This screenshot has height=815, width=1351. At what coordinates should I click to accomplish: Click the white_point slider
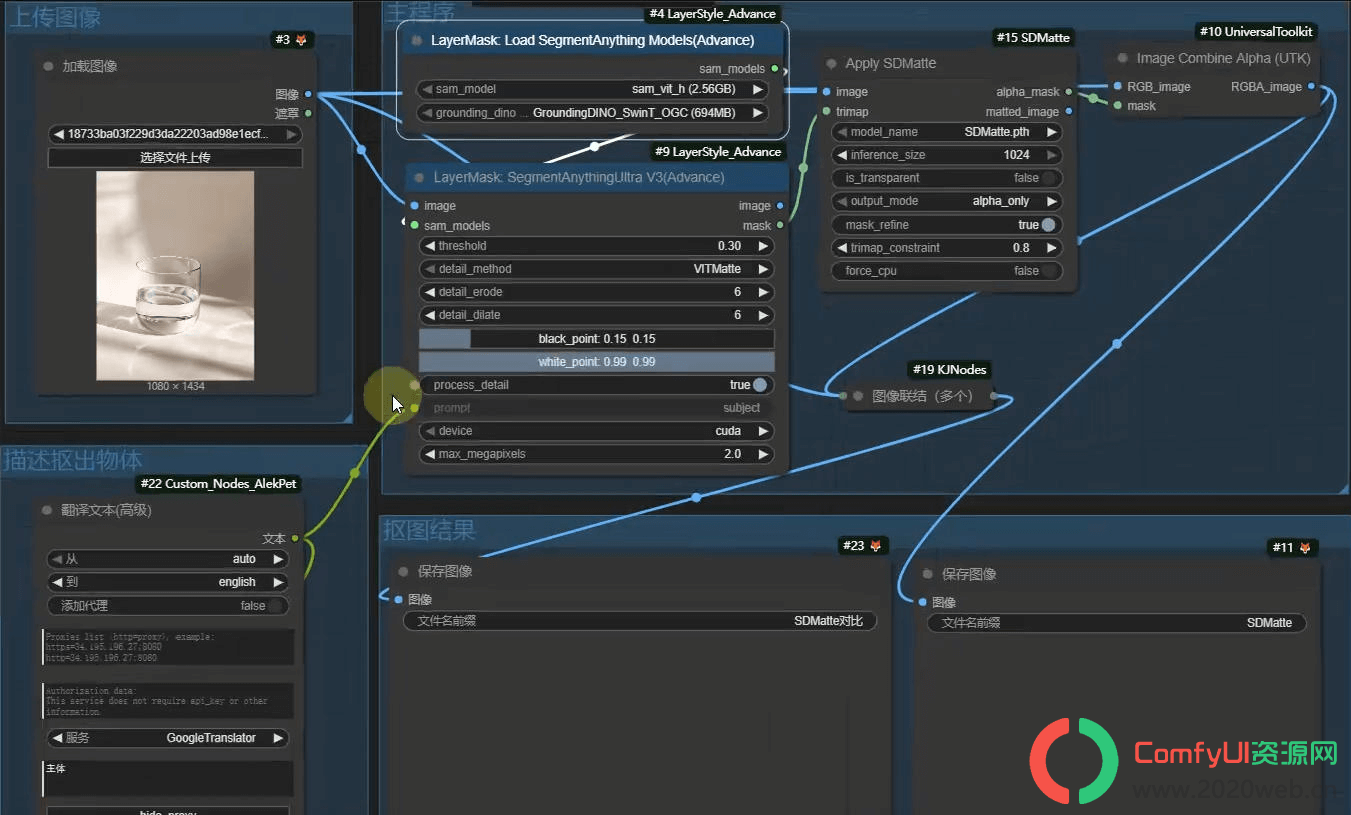(597, 362)
